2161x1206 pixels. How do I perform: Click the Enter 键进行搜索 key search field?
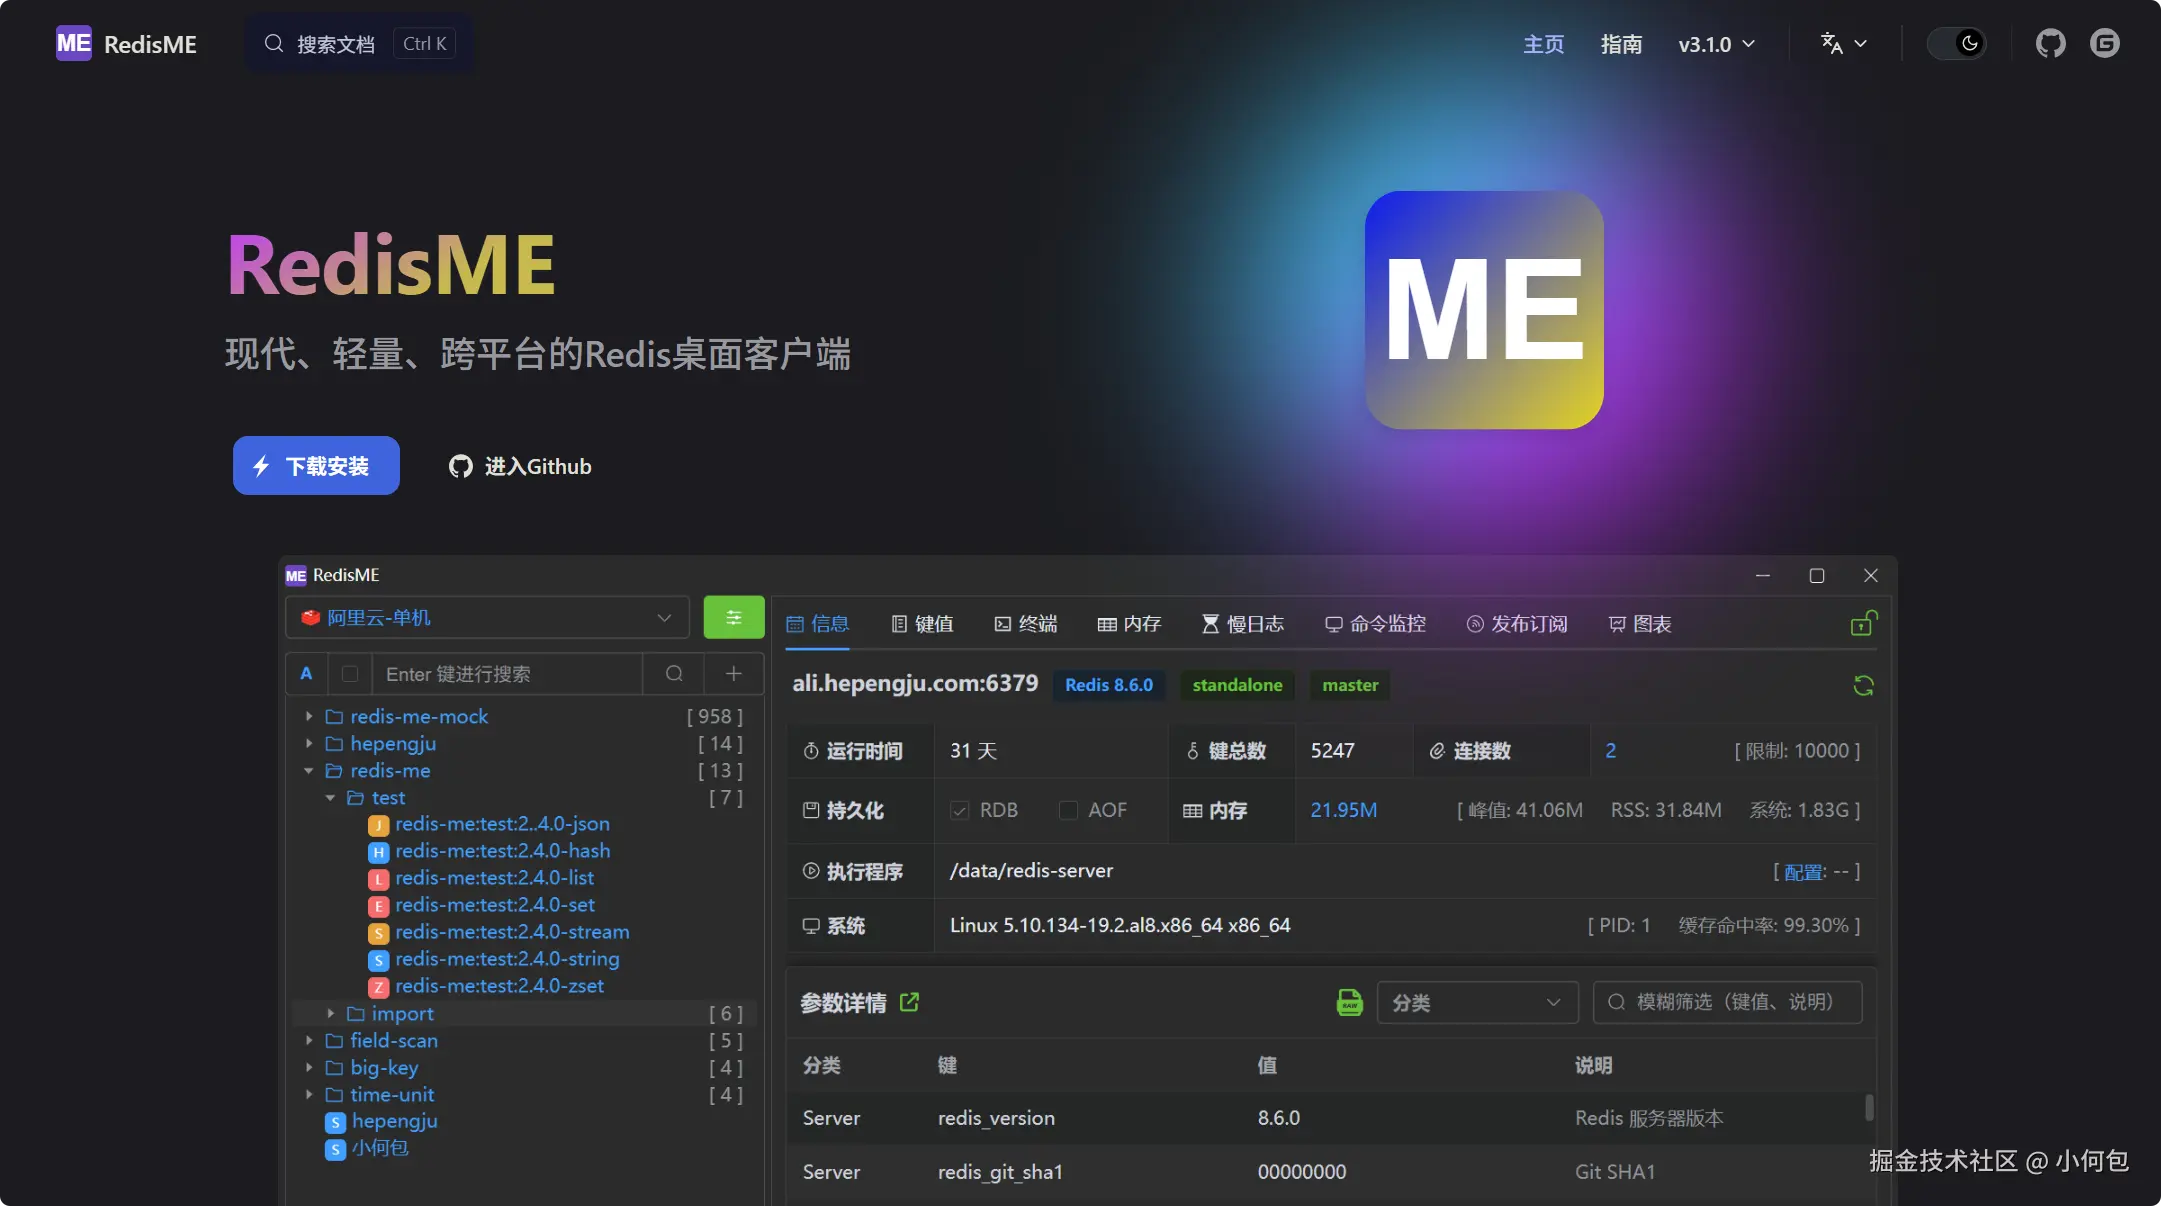coord(507,674)
